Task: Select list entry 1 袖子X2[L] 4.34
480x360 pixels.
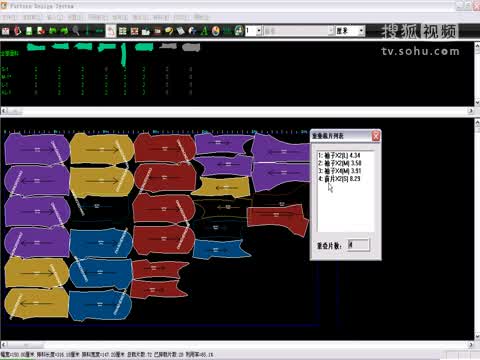Action: 339,155
